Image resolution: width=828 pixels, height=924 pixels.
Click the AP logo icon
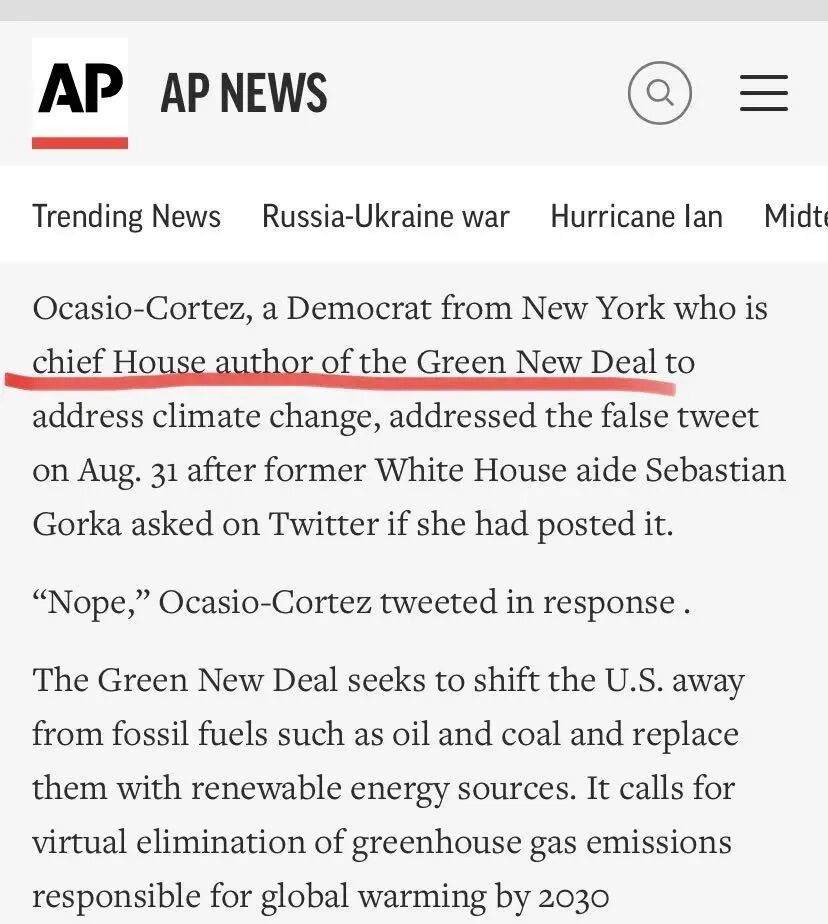[80, 93]
